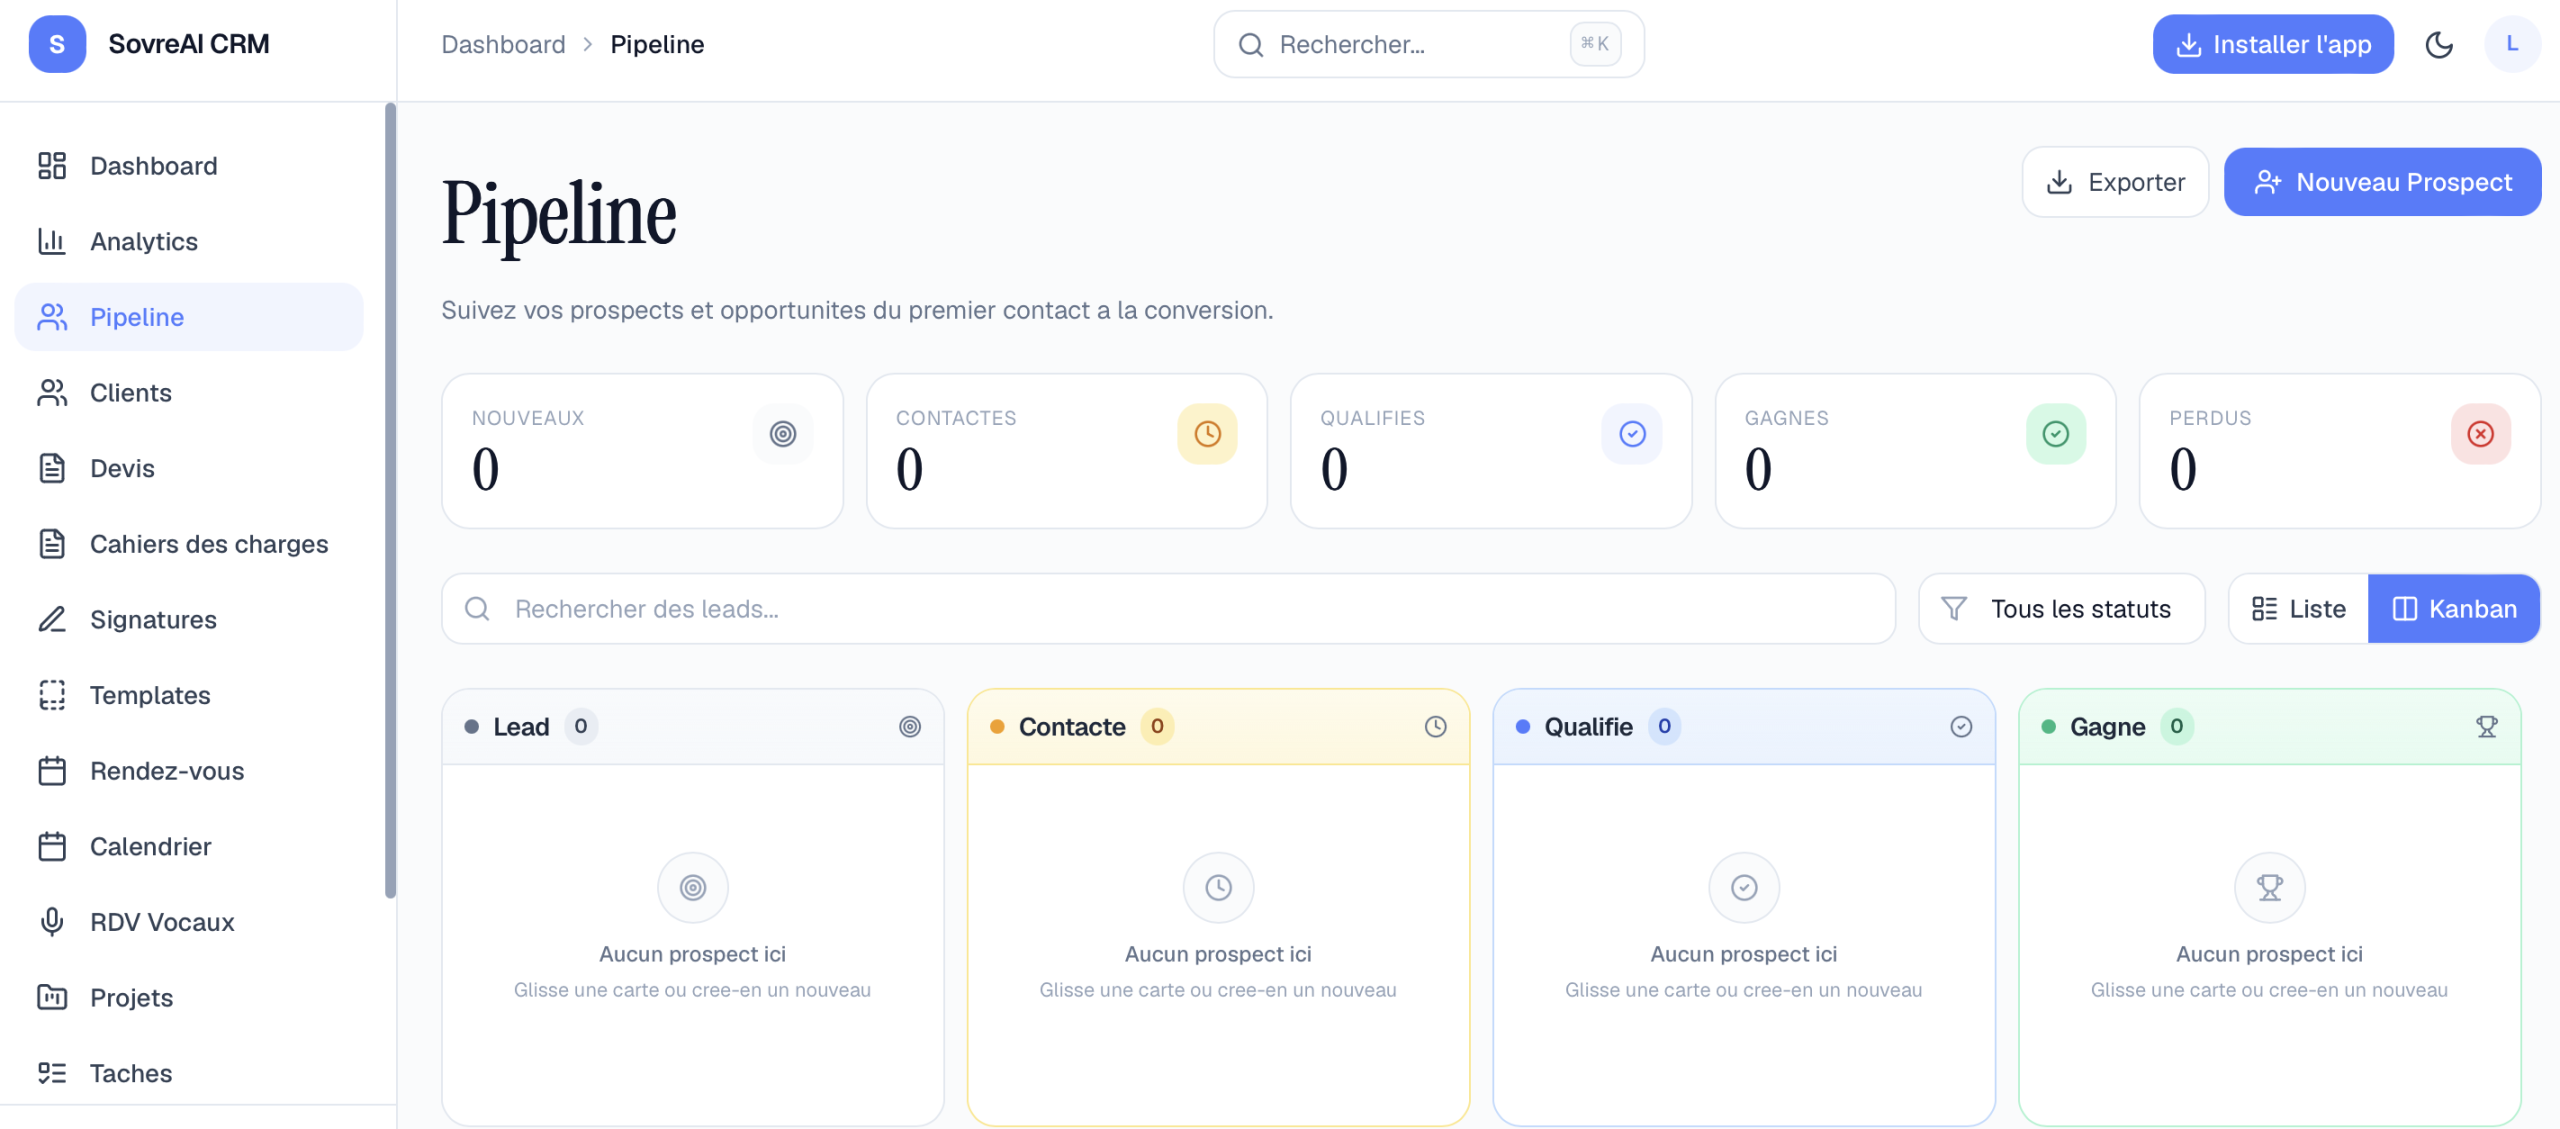Viewport: 2560px width, 1129px height.
Task: Click the Contacte column clock icon
Action: (1436, 727)
